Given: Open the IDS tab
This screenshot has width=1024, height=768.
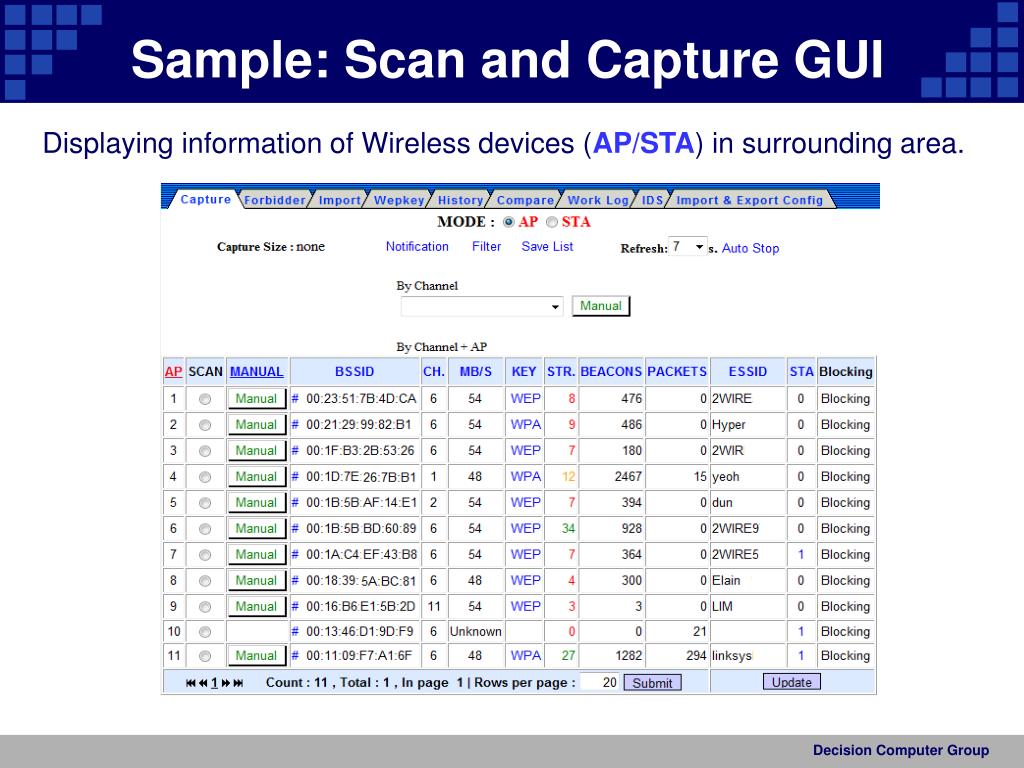Looking at the screenshot, I should point(652,200).
